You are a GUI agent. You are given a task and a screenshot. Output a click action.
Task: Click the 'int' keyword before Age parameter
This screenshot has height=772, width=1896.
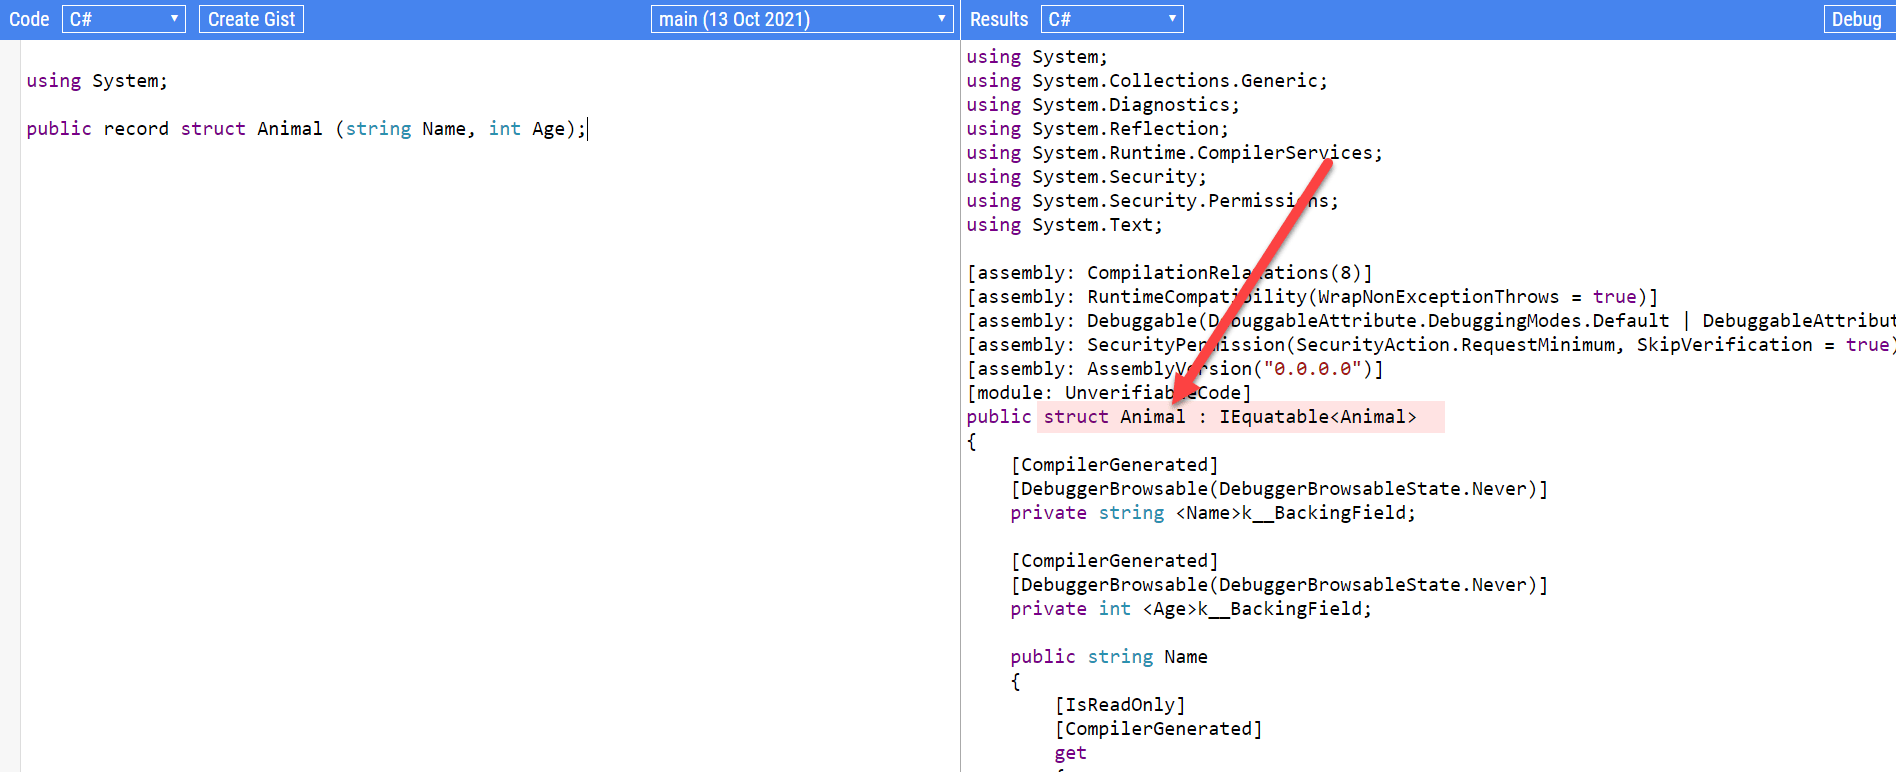click(x=504, y=129)
